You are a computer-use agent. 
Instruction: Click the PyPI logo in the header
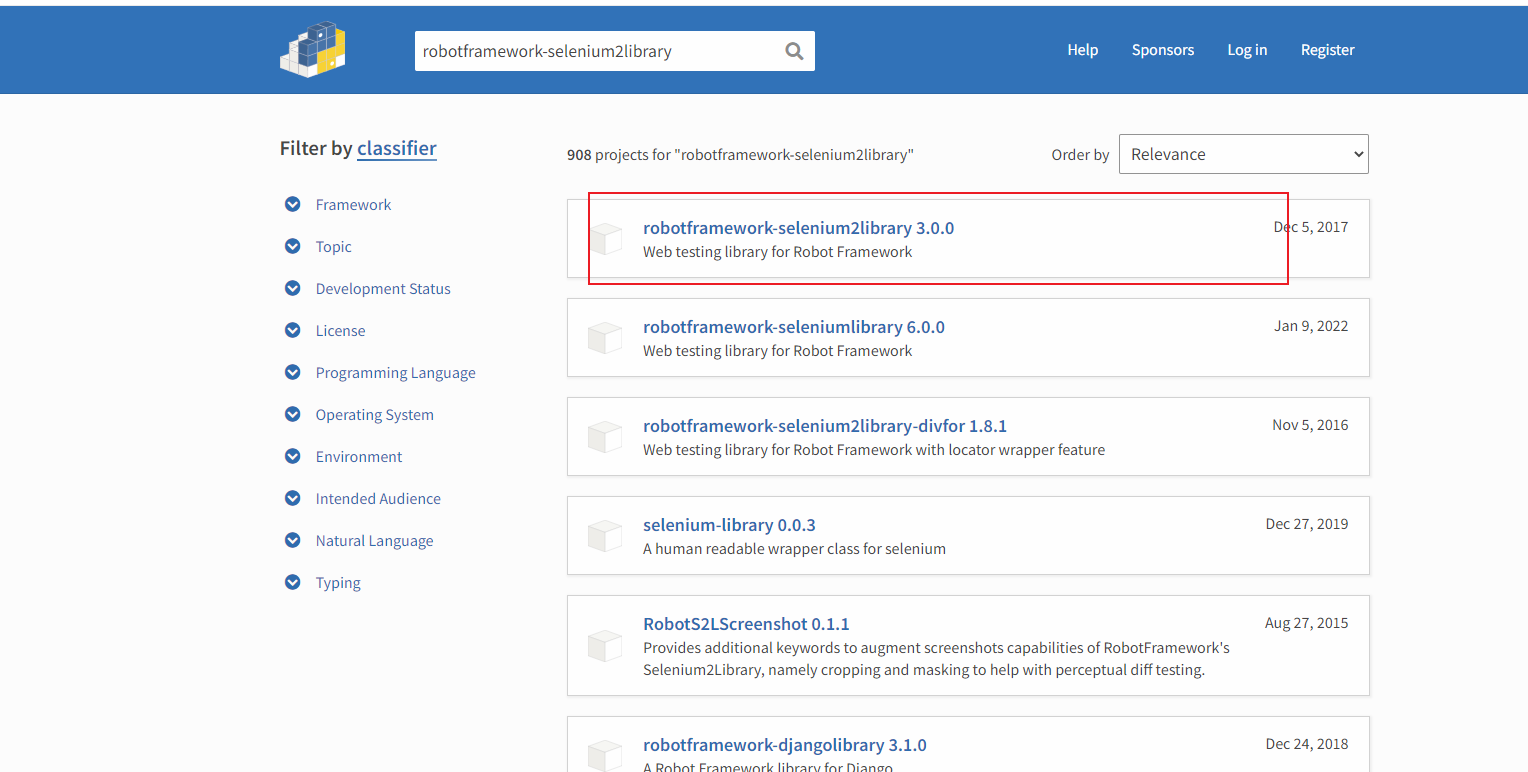coord(312,49)
